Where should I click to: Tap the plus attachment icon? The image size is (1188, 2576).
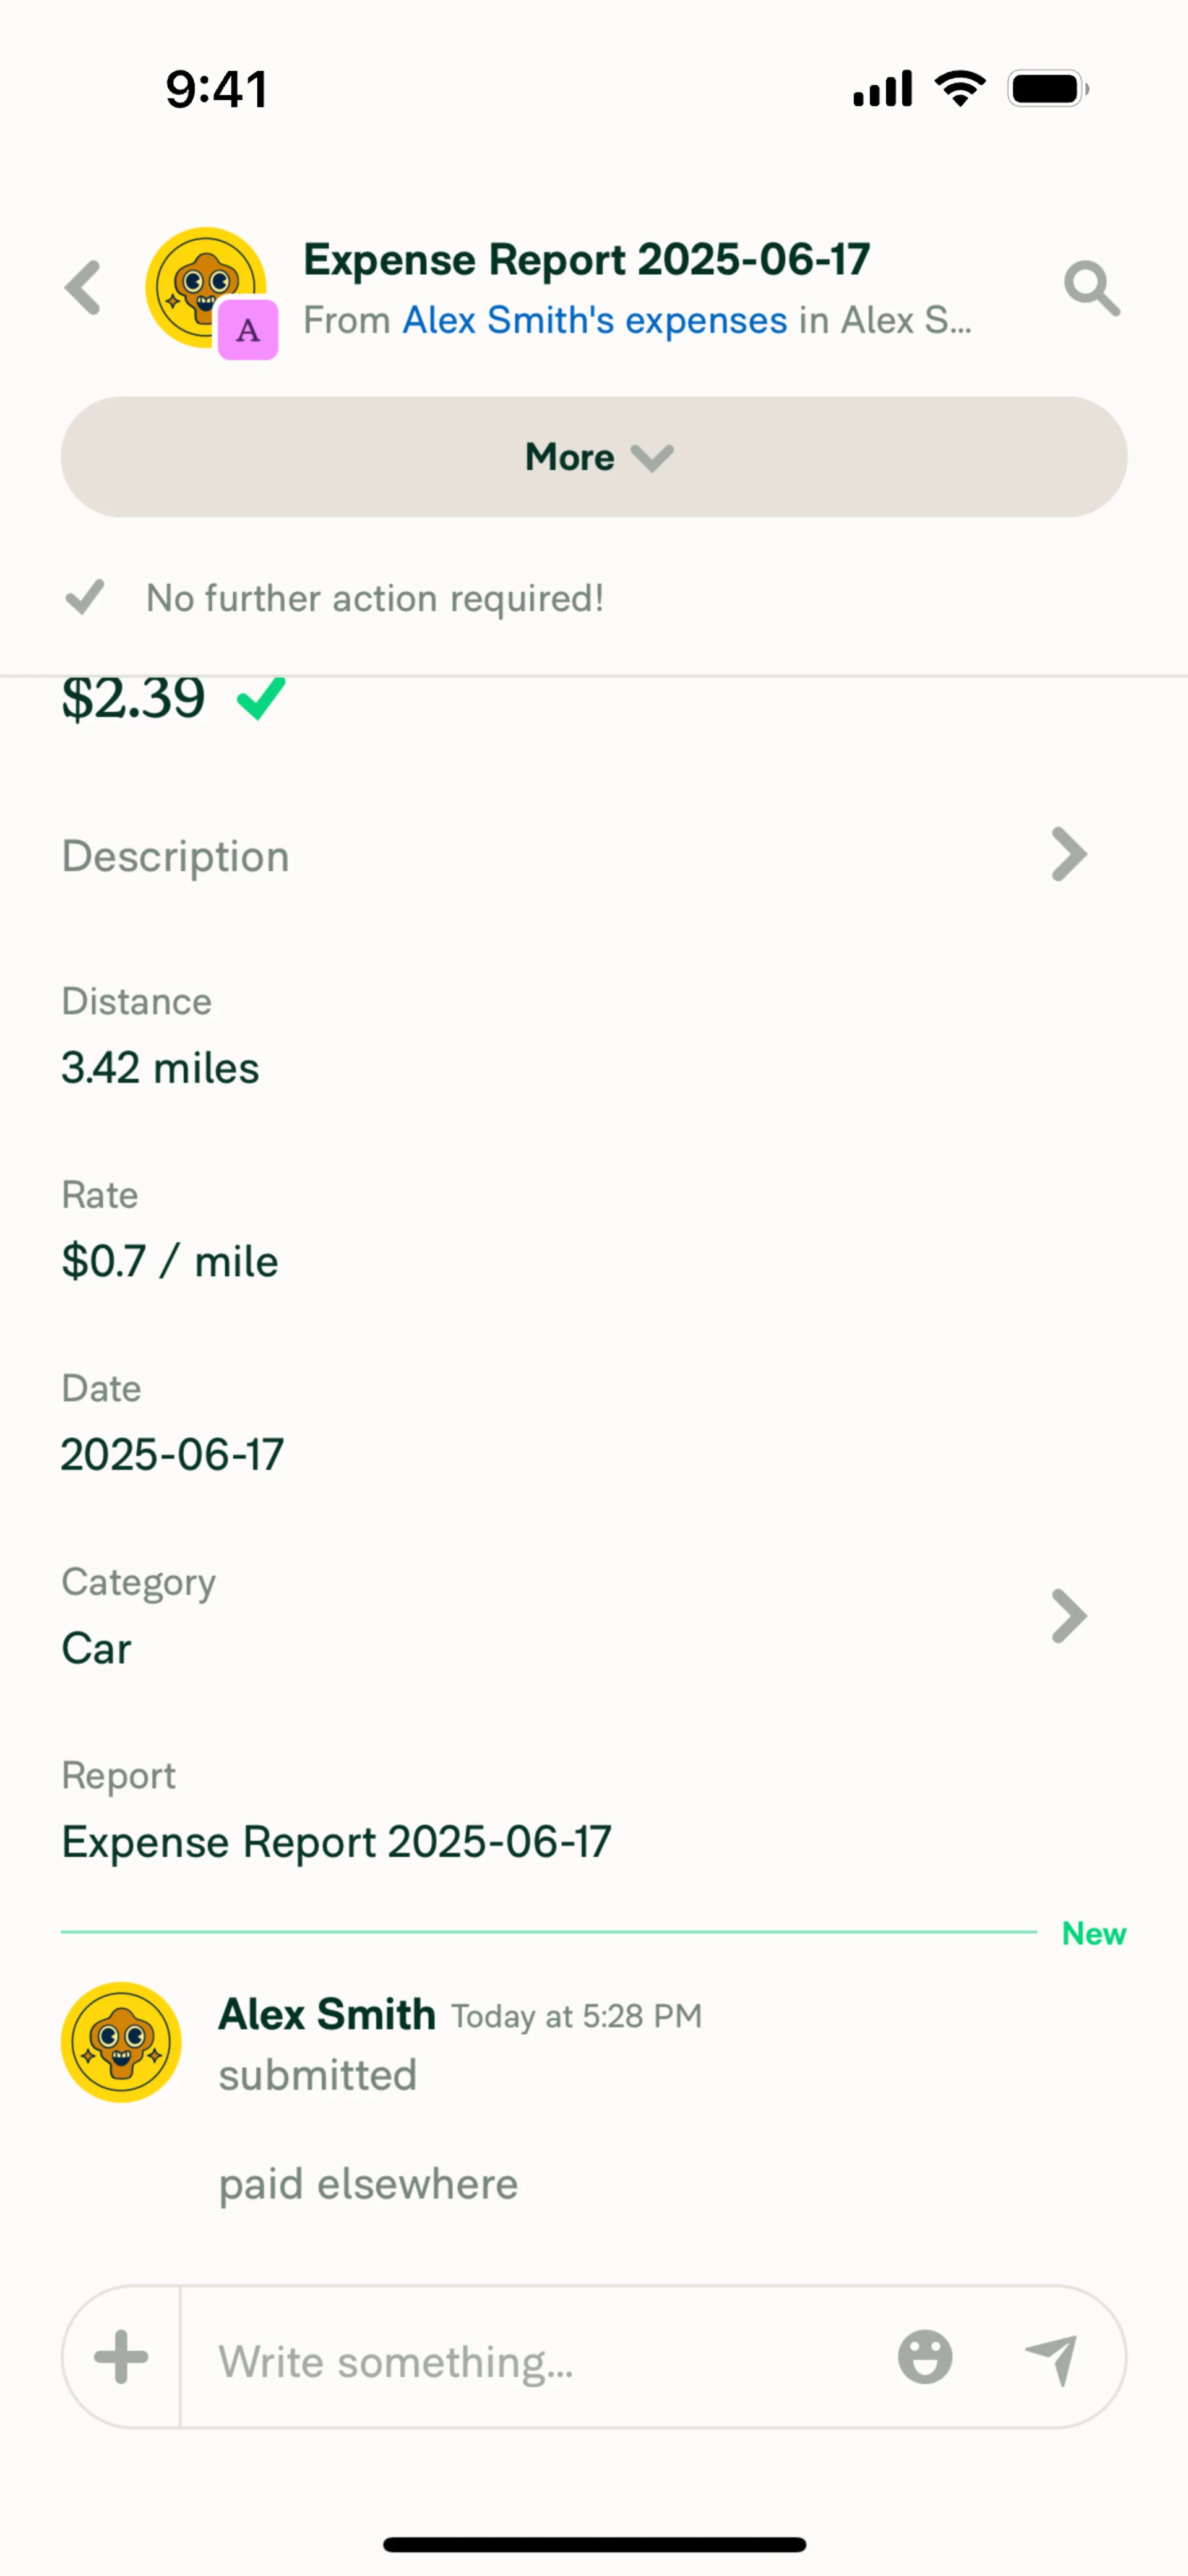(x=121, y=2357)
